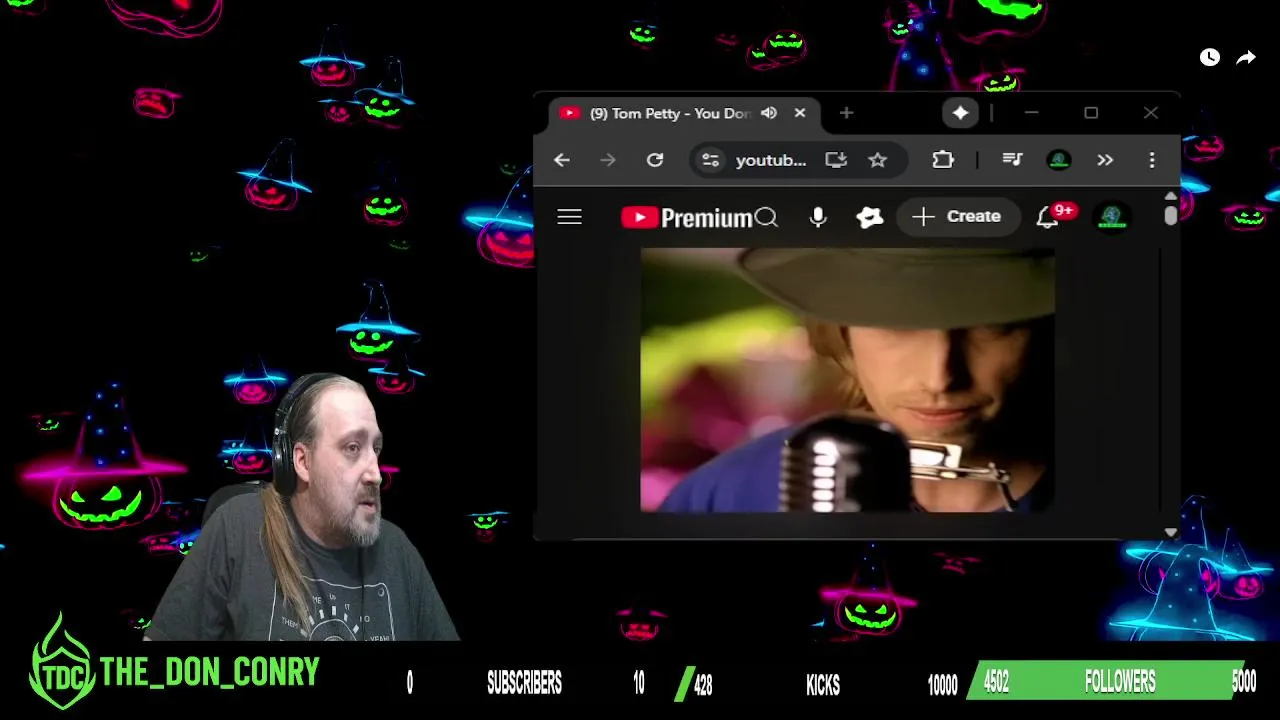
Task: Open a new browser tab
Action: point(846,113)
